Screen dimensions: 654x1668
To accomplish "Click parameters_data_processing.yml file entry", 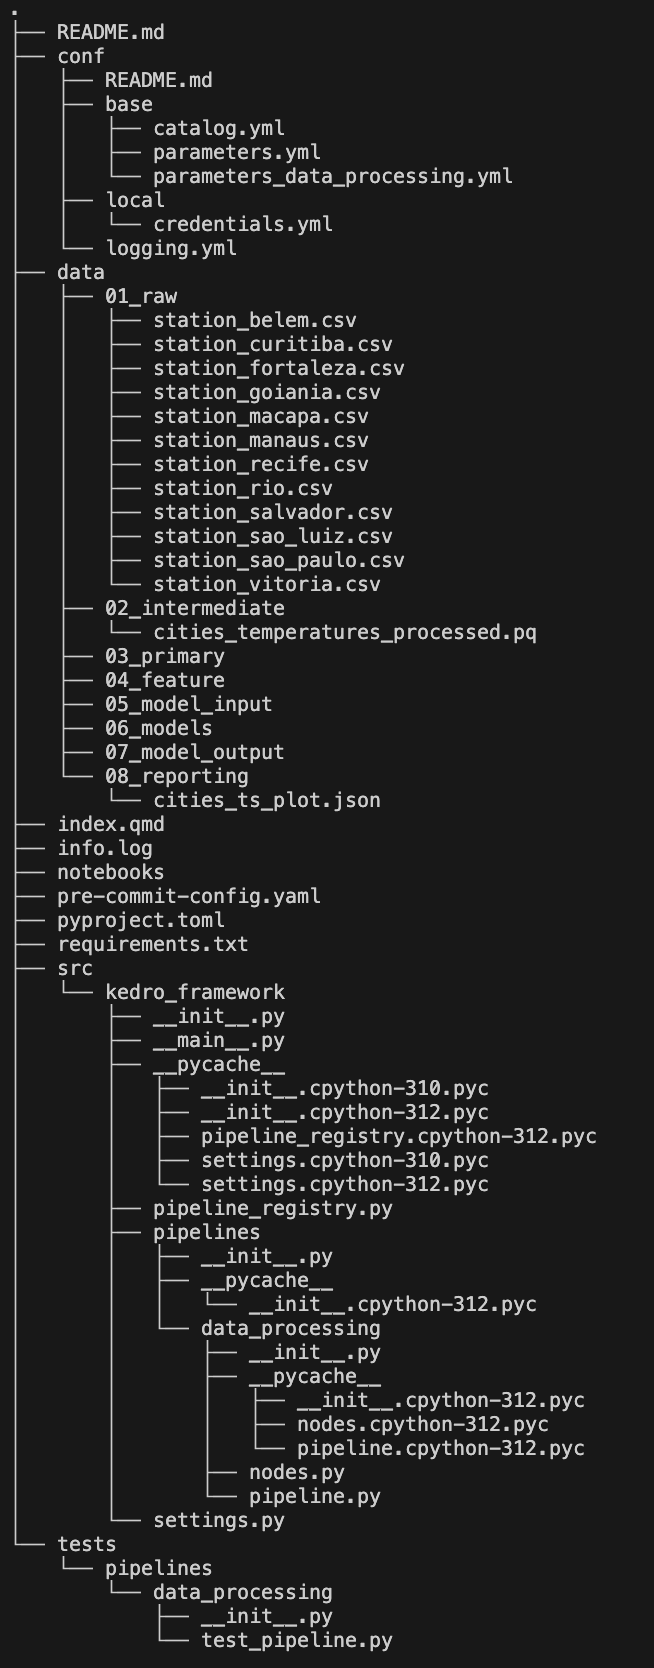I will [333, 176].
